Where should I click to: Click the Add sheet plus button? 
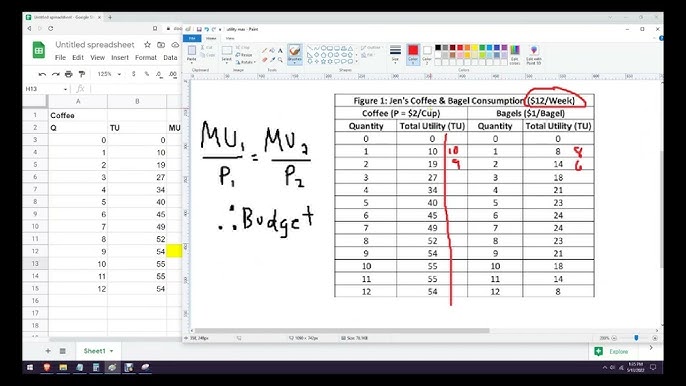pos(48,351)
